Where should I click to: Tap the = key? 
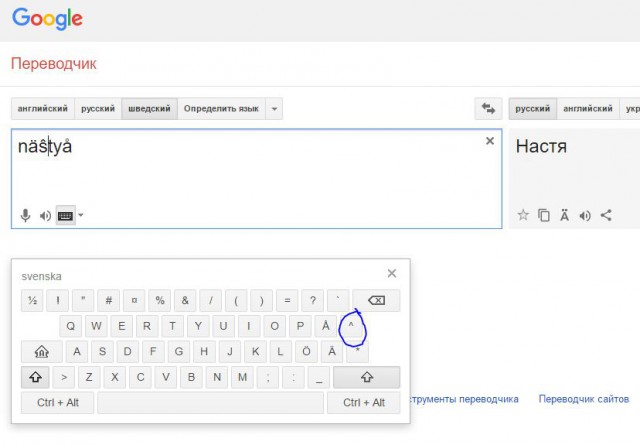click(287, 300)
